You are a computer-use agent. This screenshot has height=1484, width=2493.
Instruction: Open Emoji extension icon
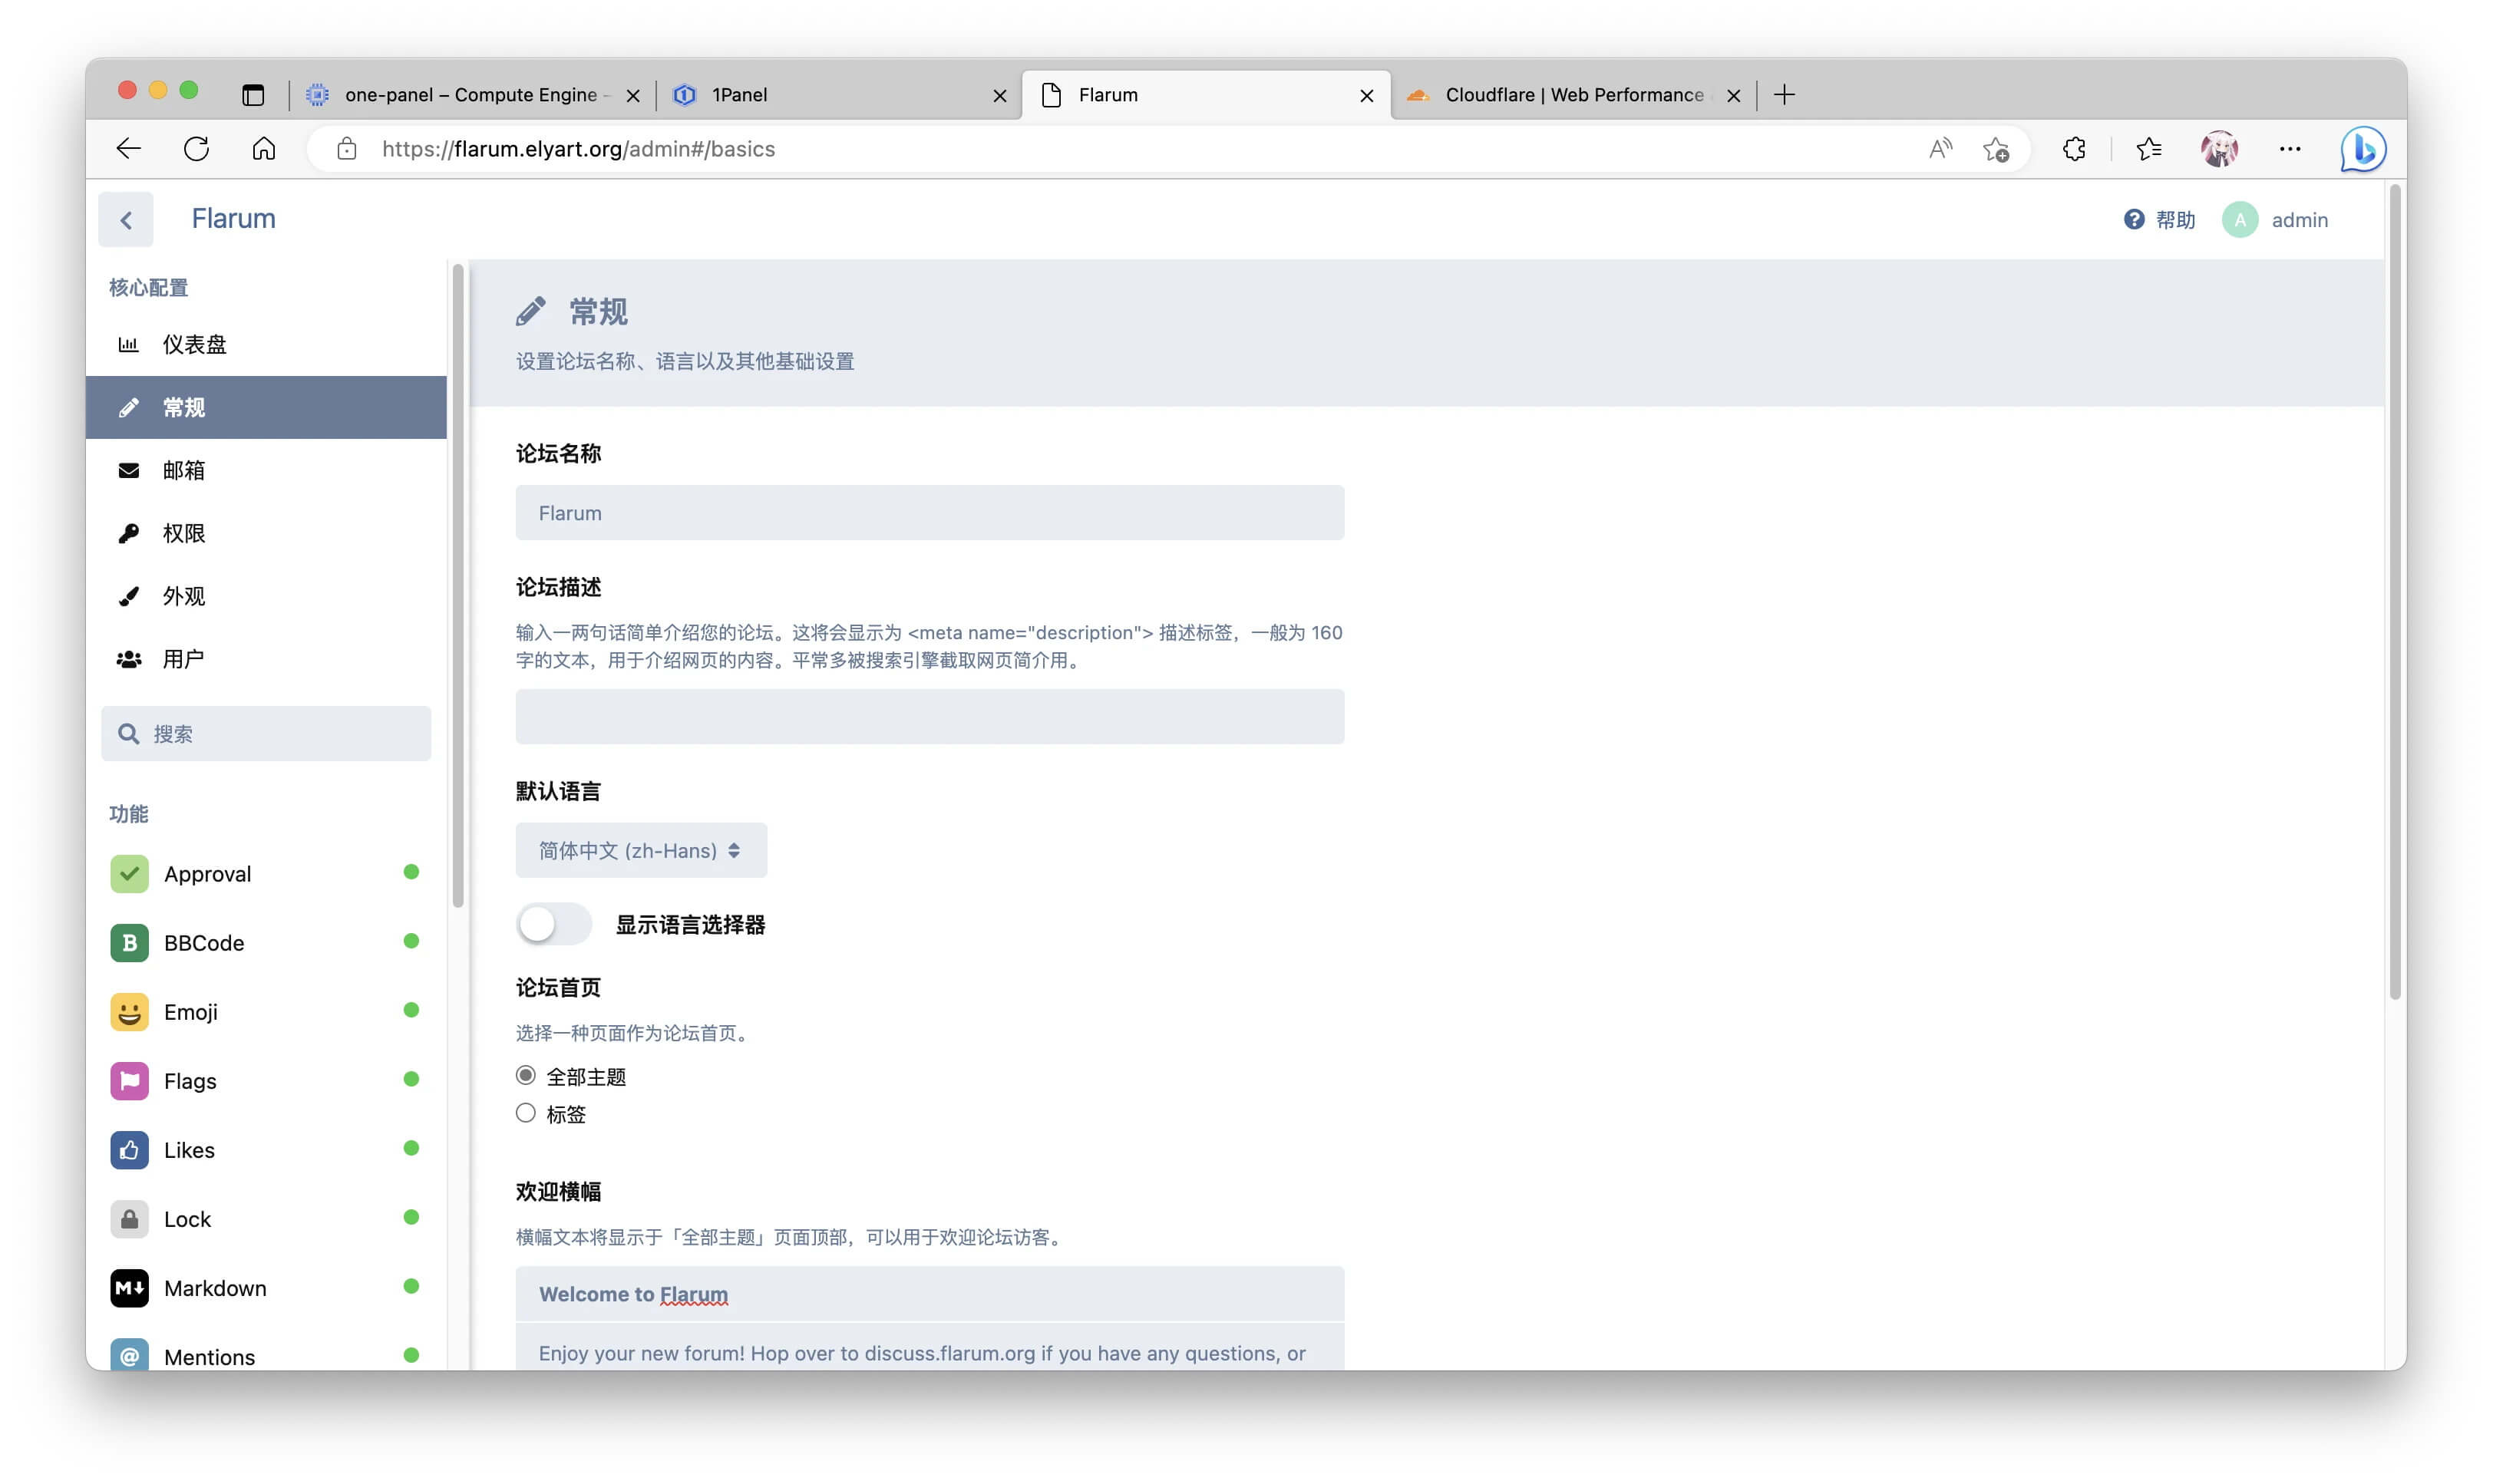[129, 1012]
